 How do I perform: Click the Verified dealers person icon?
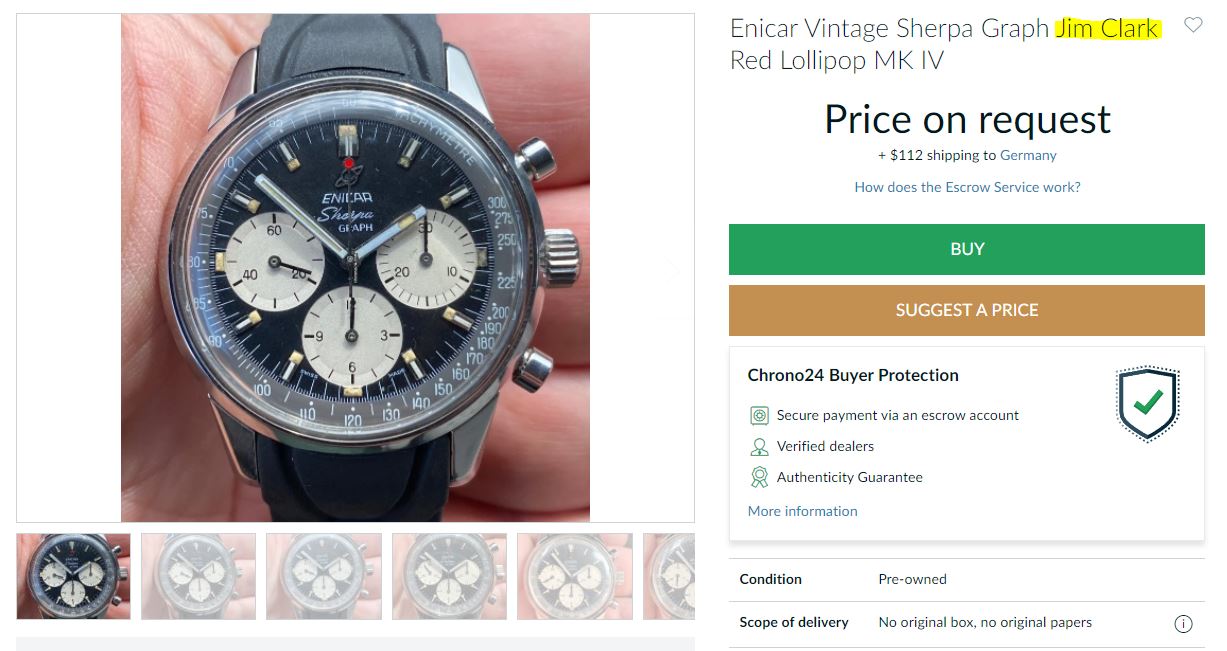(x=759, y=446)
